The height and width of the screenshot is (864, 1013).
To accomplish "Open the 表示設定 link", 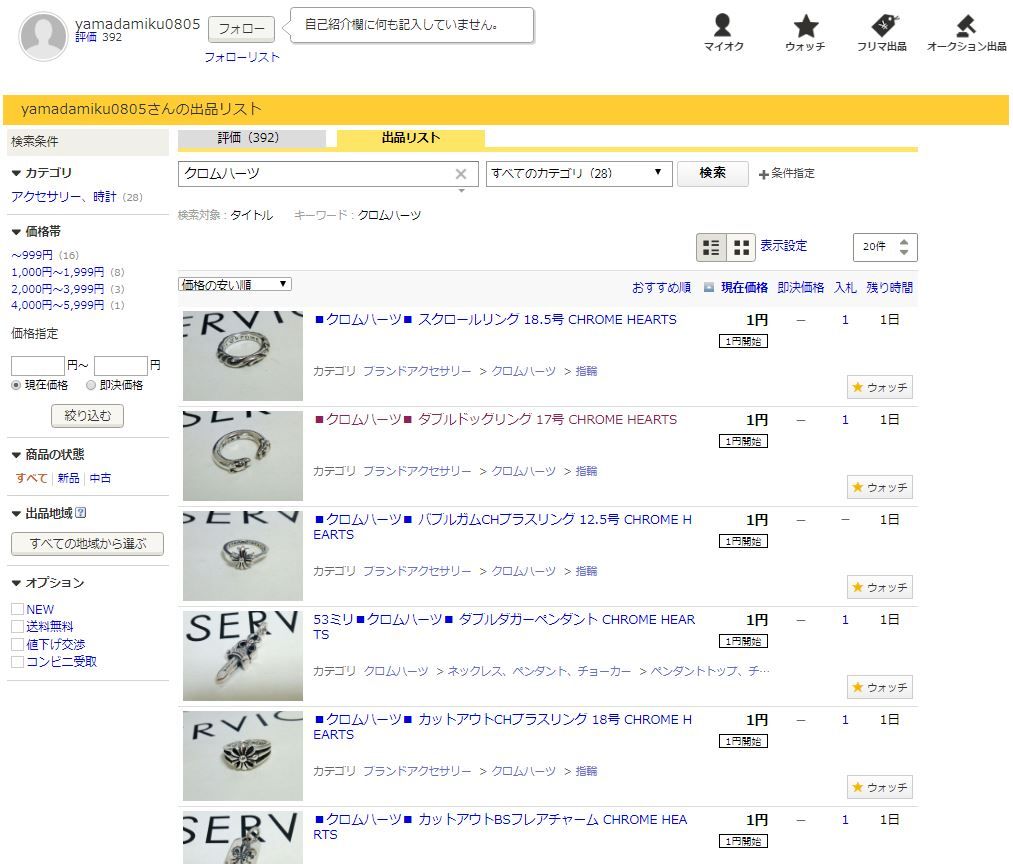I will (783, 246).
